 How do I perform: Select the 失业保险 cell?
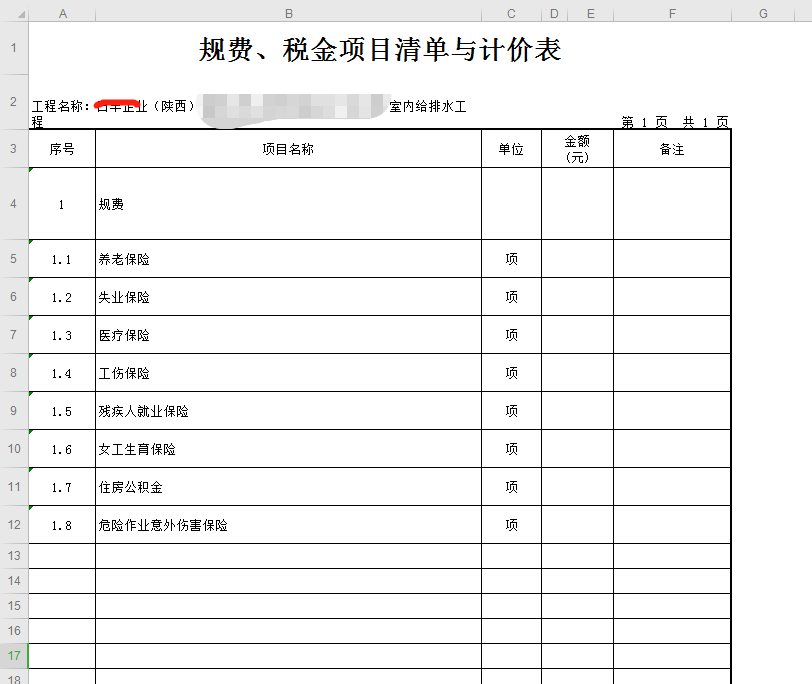click(x=288, y=297)
